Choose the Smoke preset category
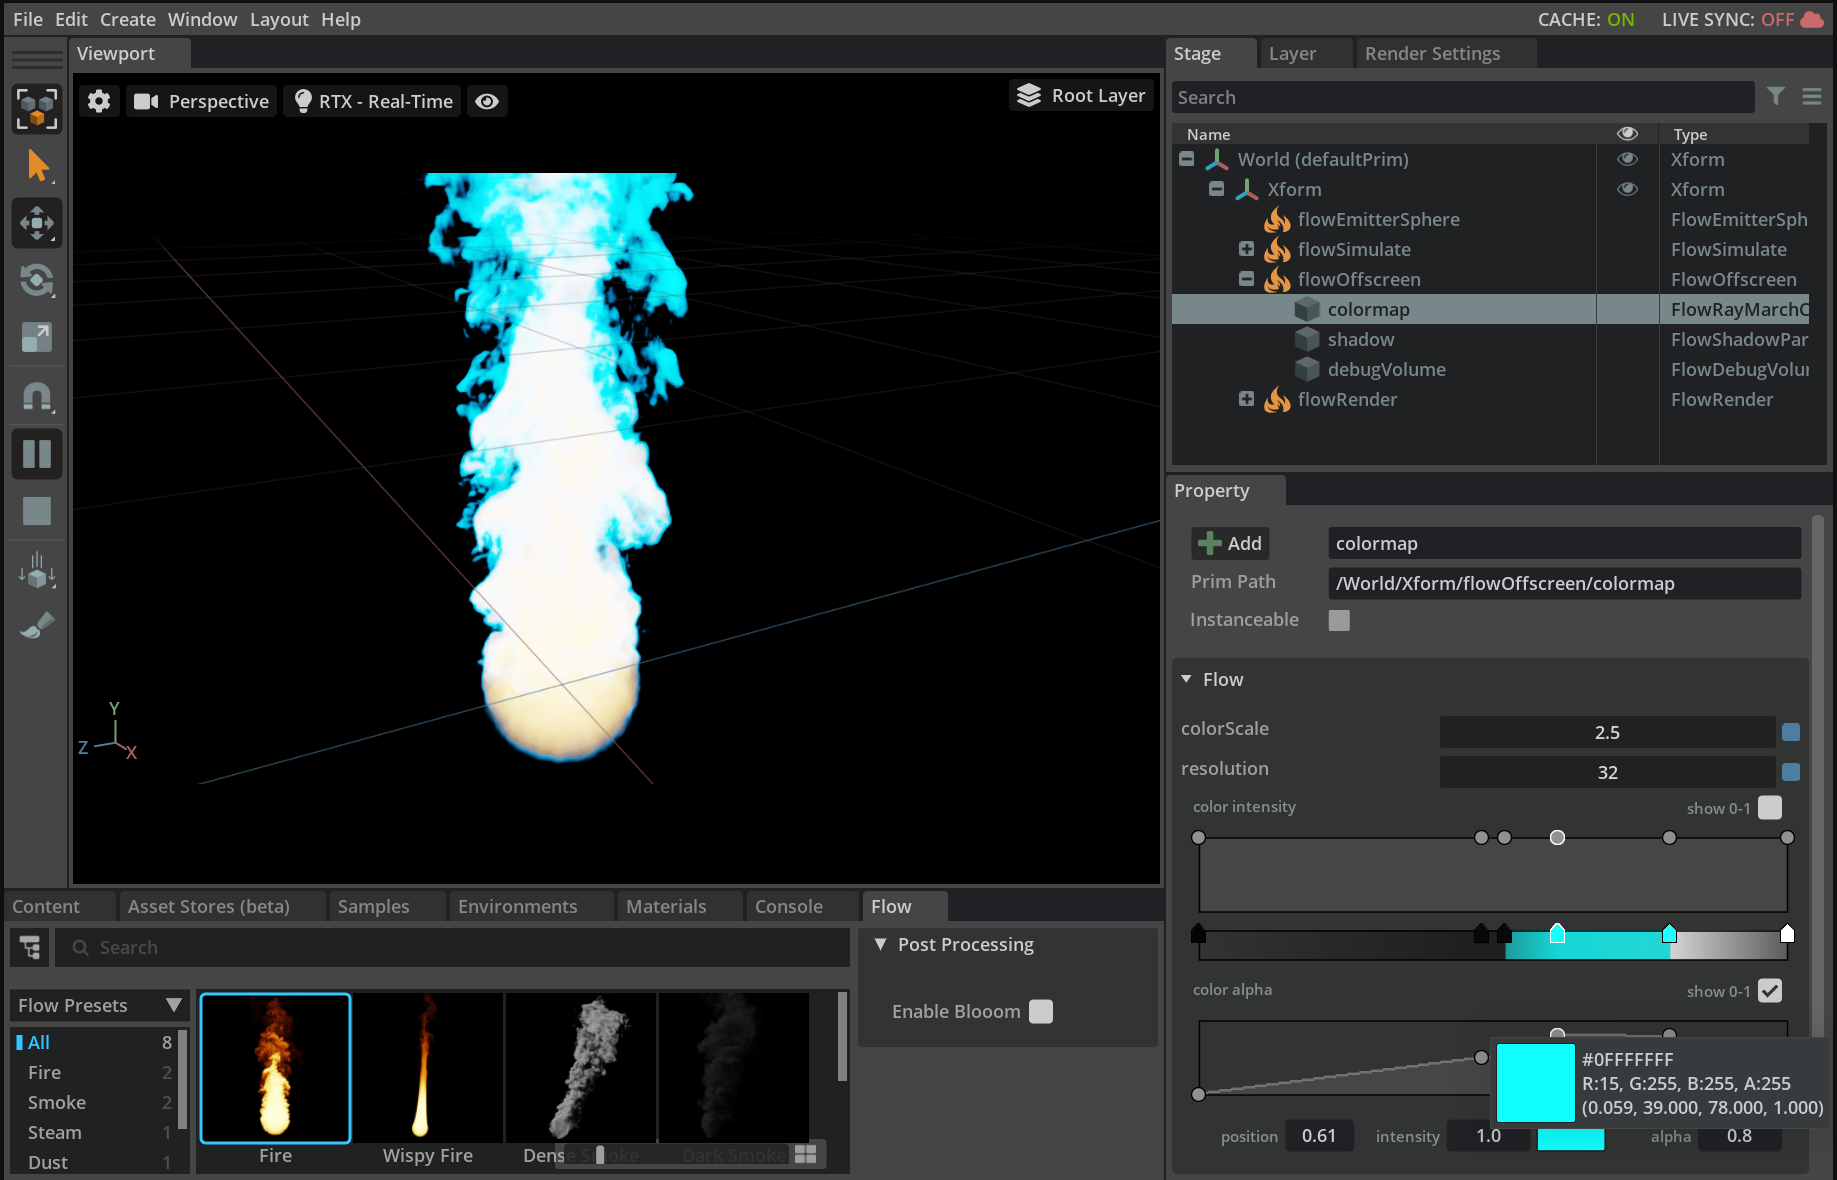1837x1180 pixels. [57, 1102]
